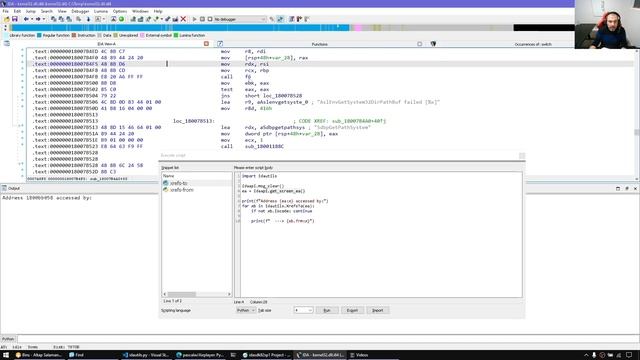Click the Regular function legend swatch
The image size is (640, 360).
39,36
